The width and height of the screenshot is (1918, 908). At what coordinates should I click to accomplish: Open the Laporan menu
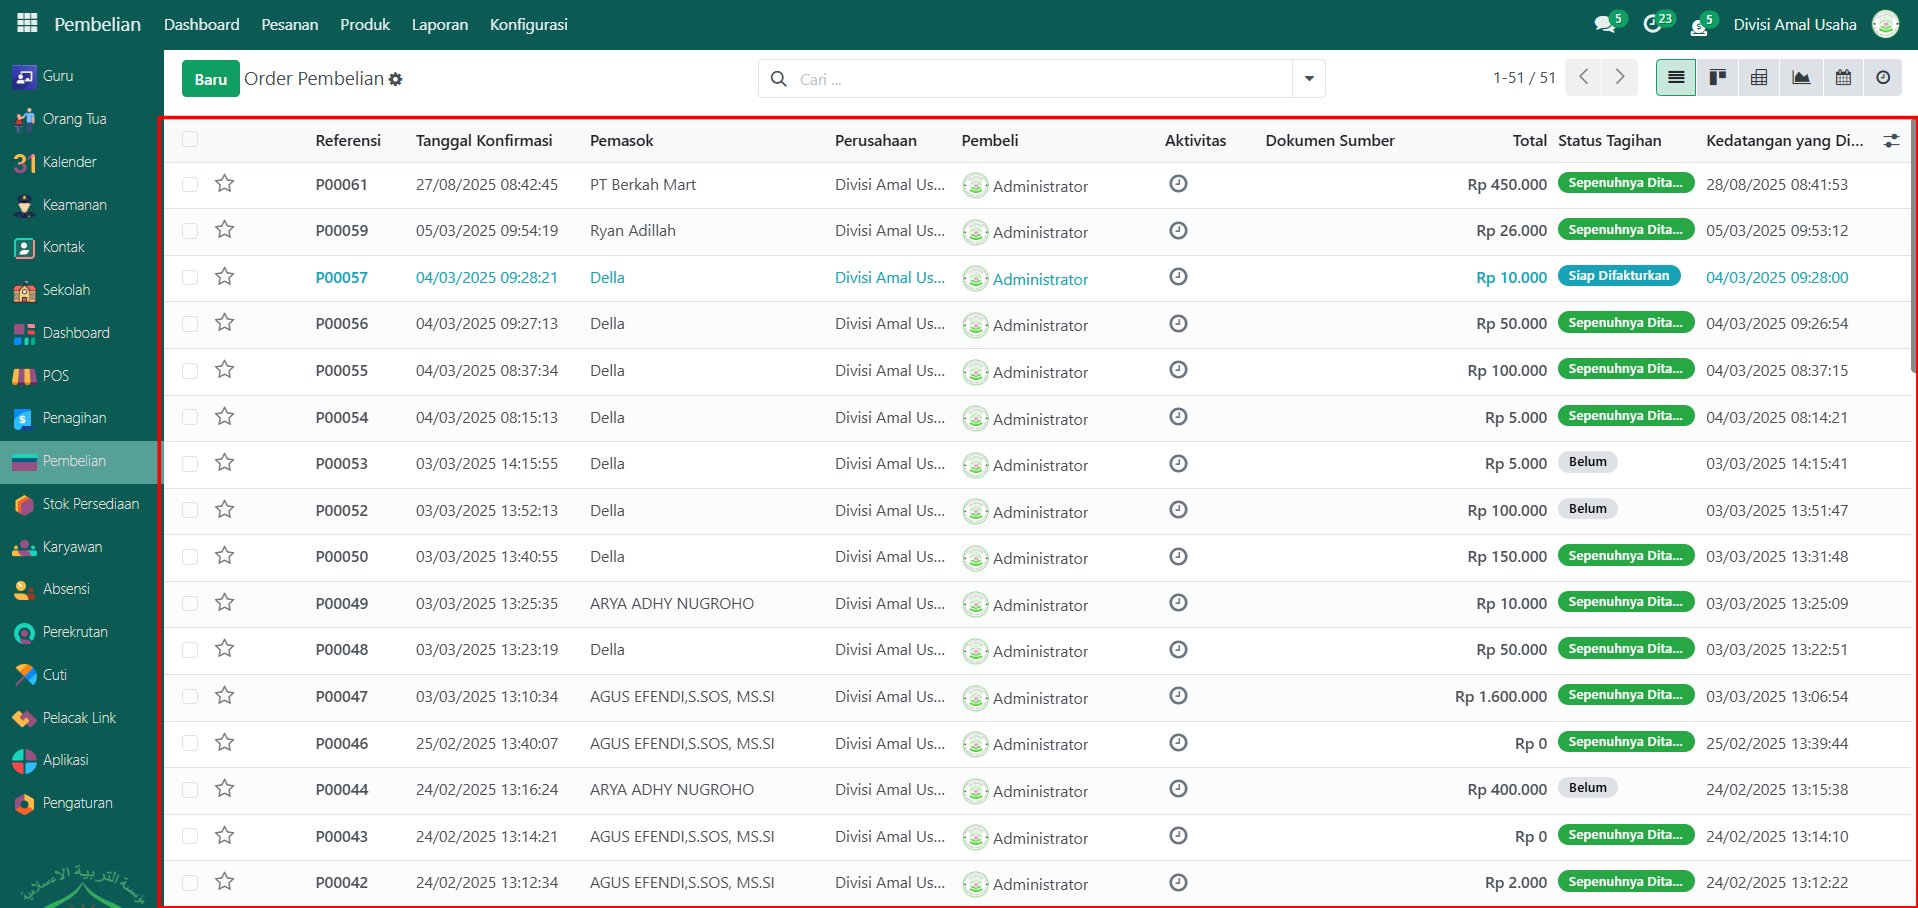439,24
